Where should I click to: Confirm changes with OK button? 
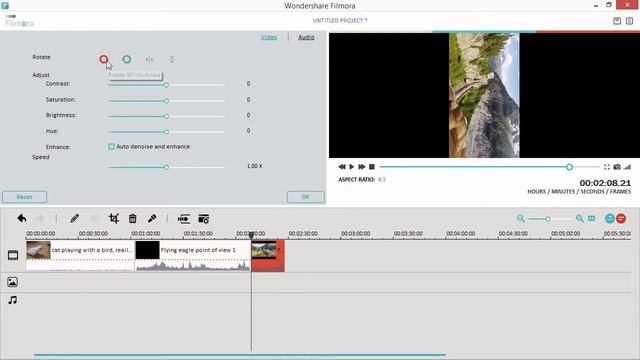[x=305, y=197]
